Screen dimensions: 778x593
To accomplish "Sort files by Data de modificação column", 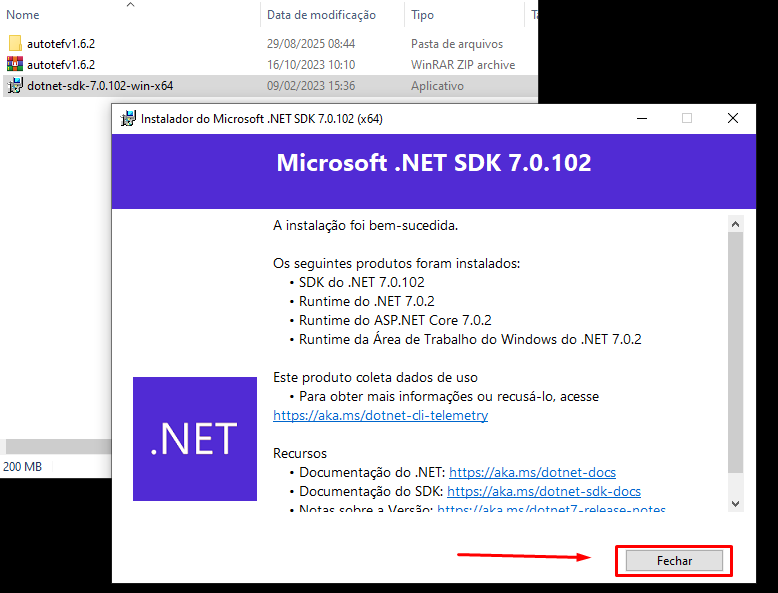I will coord(322,15).
